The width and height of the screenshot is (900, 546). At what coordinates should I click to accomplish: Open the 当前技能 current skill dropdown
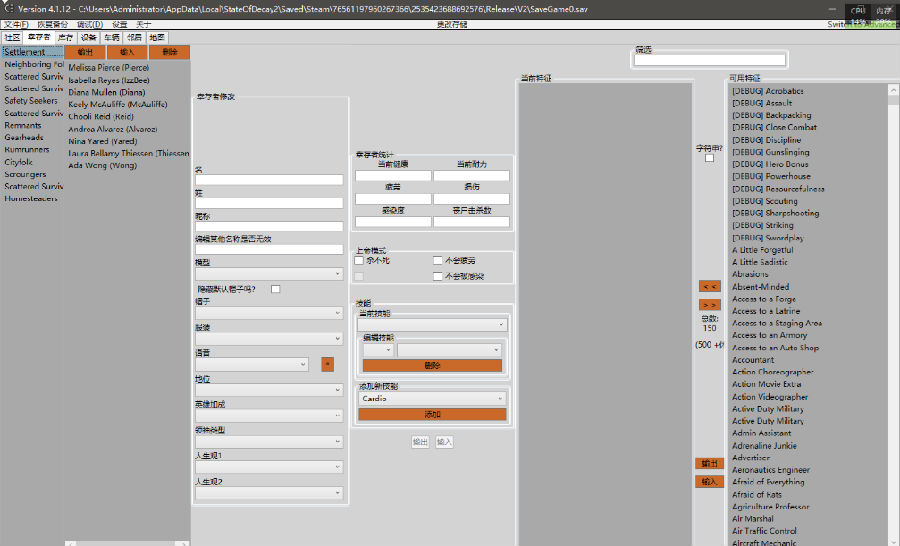pos(432,325)
